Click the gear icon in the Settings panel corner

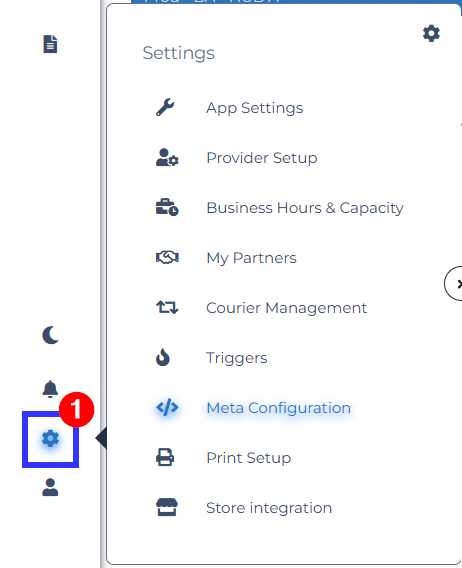[x=431, y=33]
